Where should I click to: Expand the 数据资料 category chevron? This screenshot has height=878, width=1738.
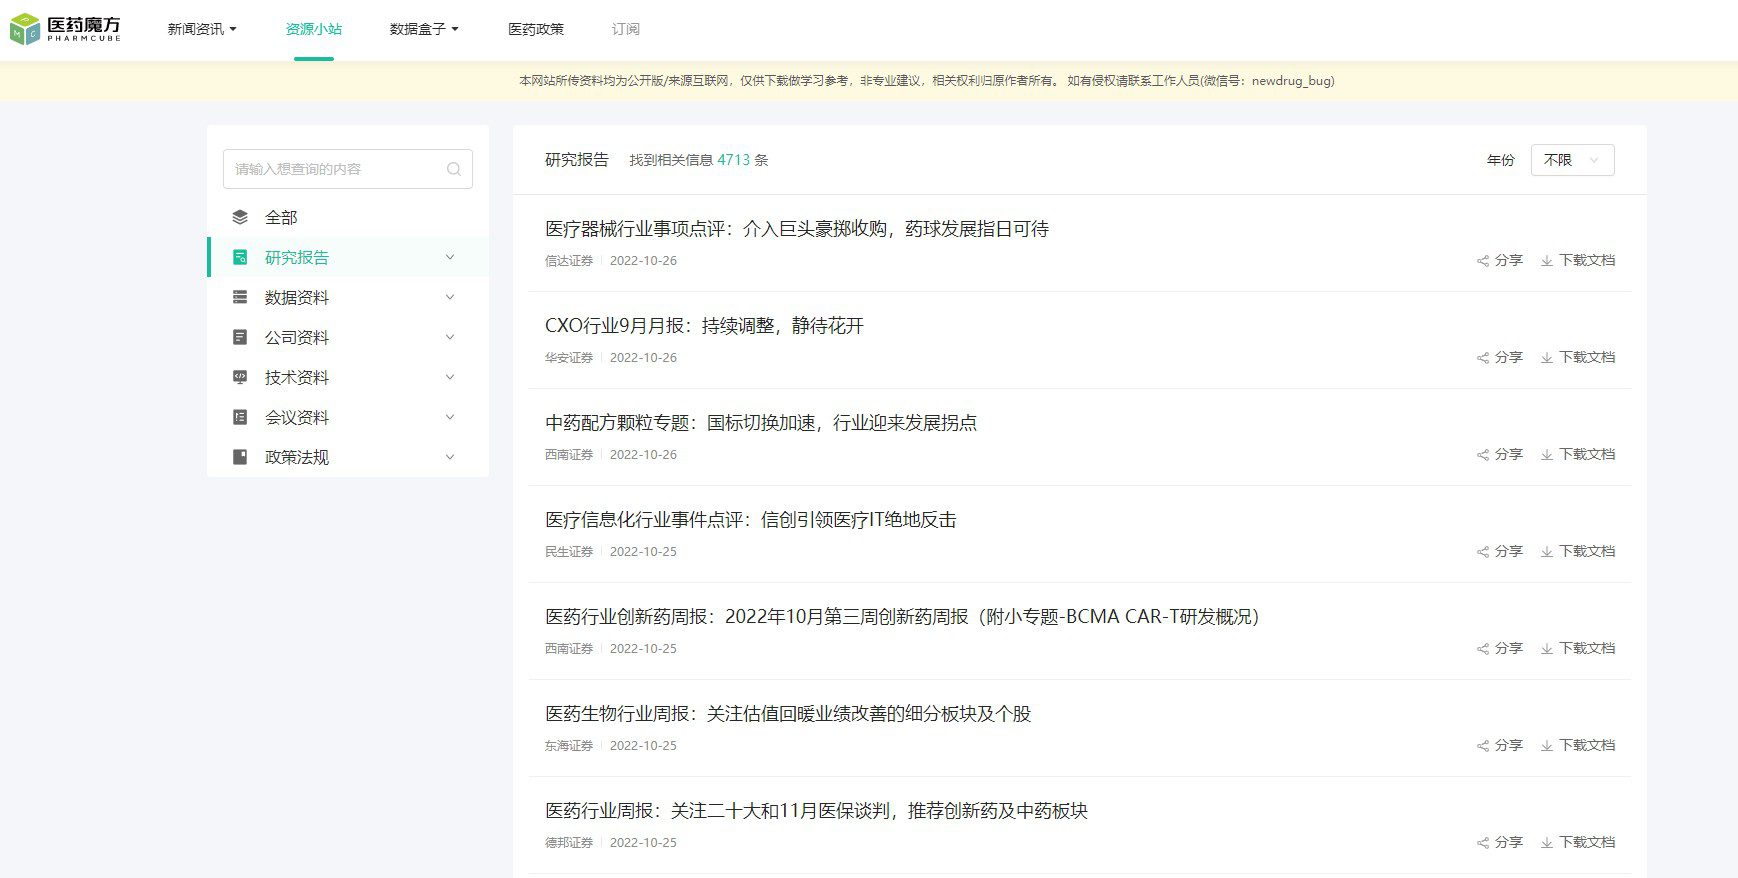(450, 297)
